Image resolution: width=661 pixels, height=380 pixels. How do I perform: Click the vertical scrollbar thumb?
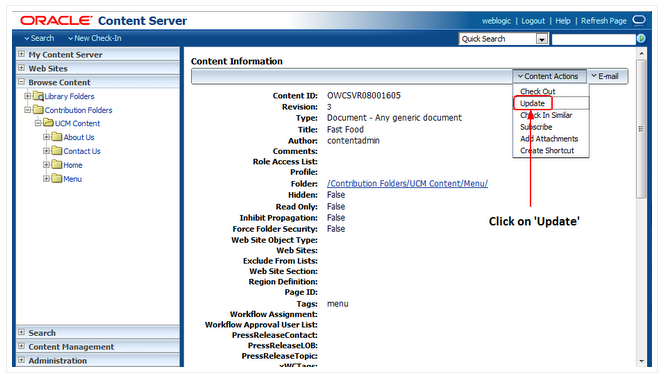coord(641,129)
